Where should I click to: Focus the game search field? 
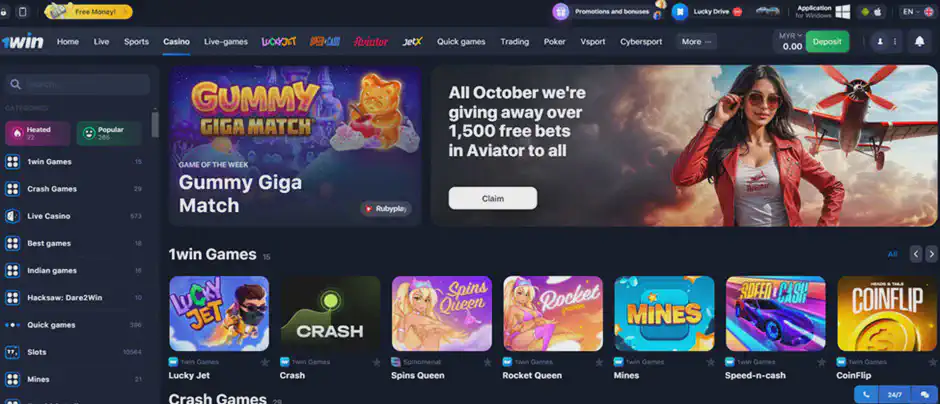(x=78, y=85)
